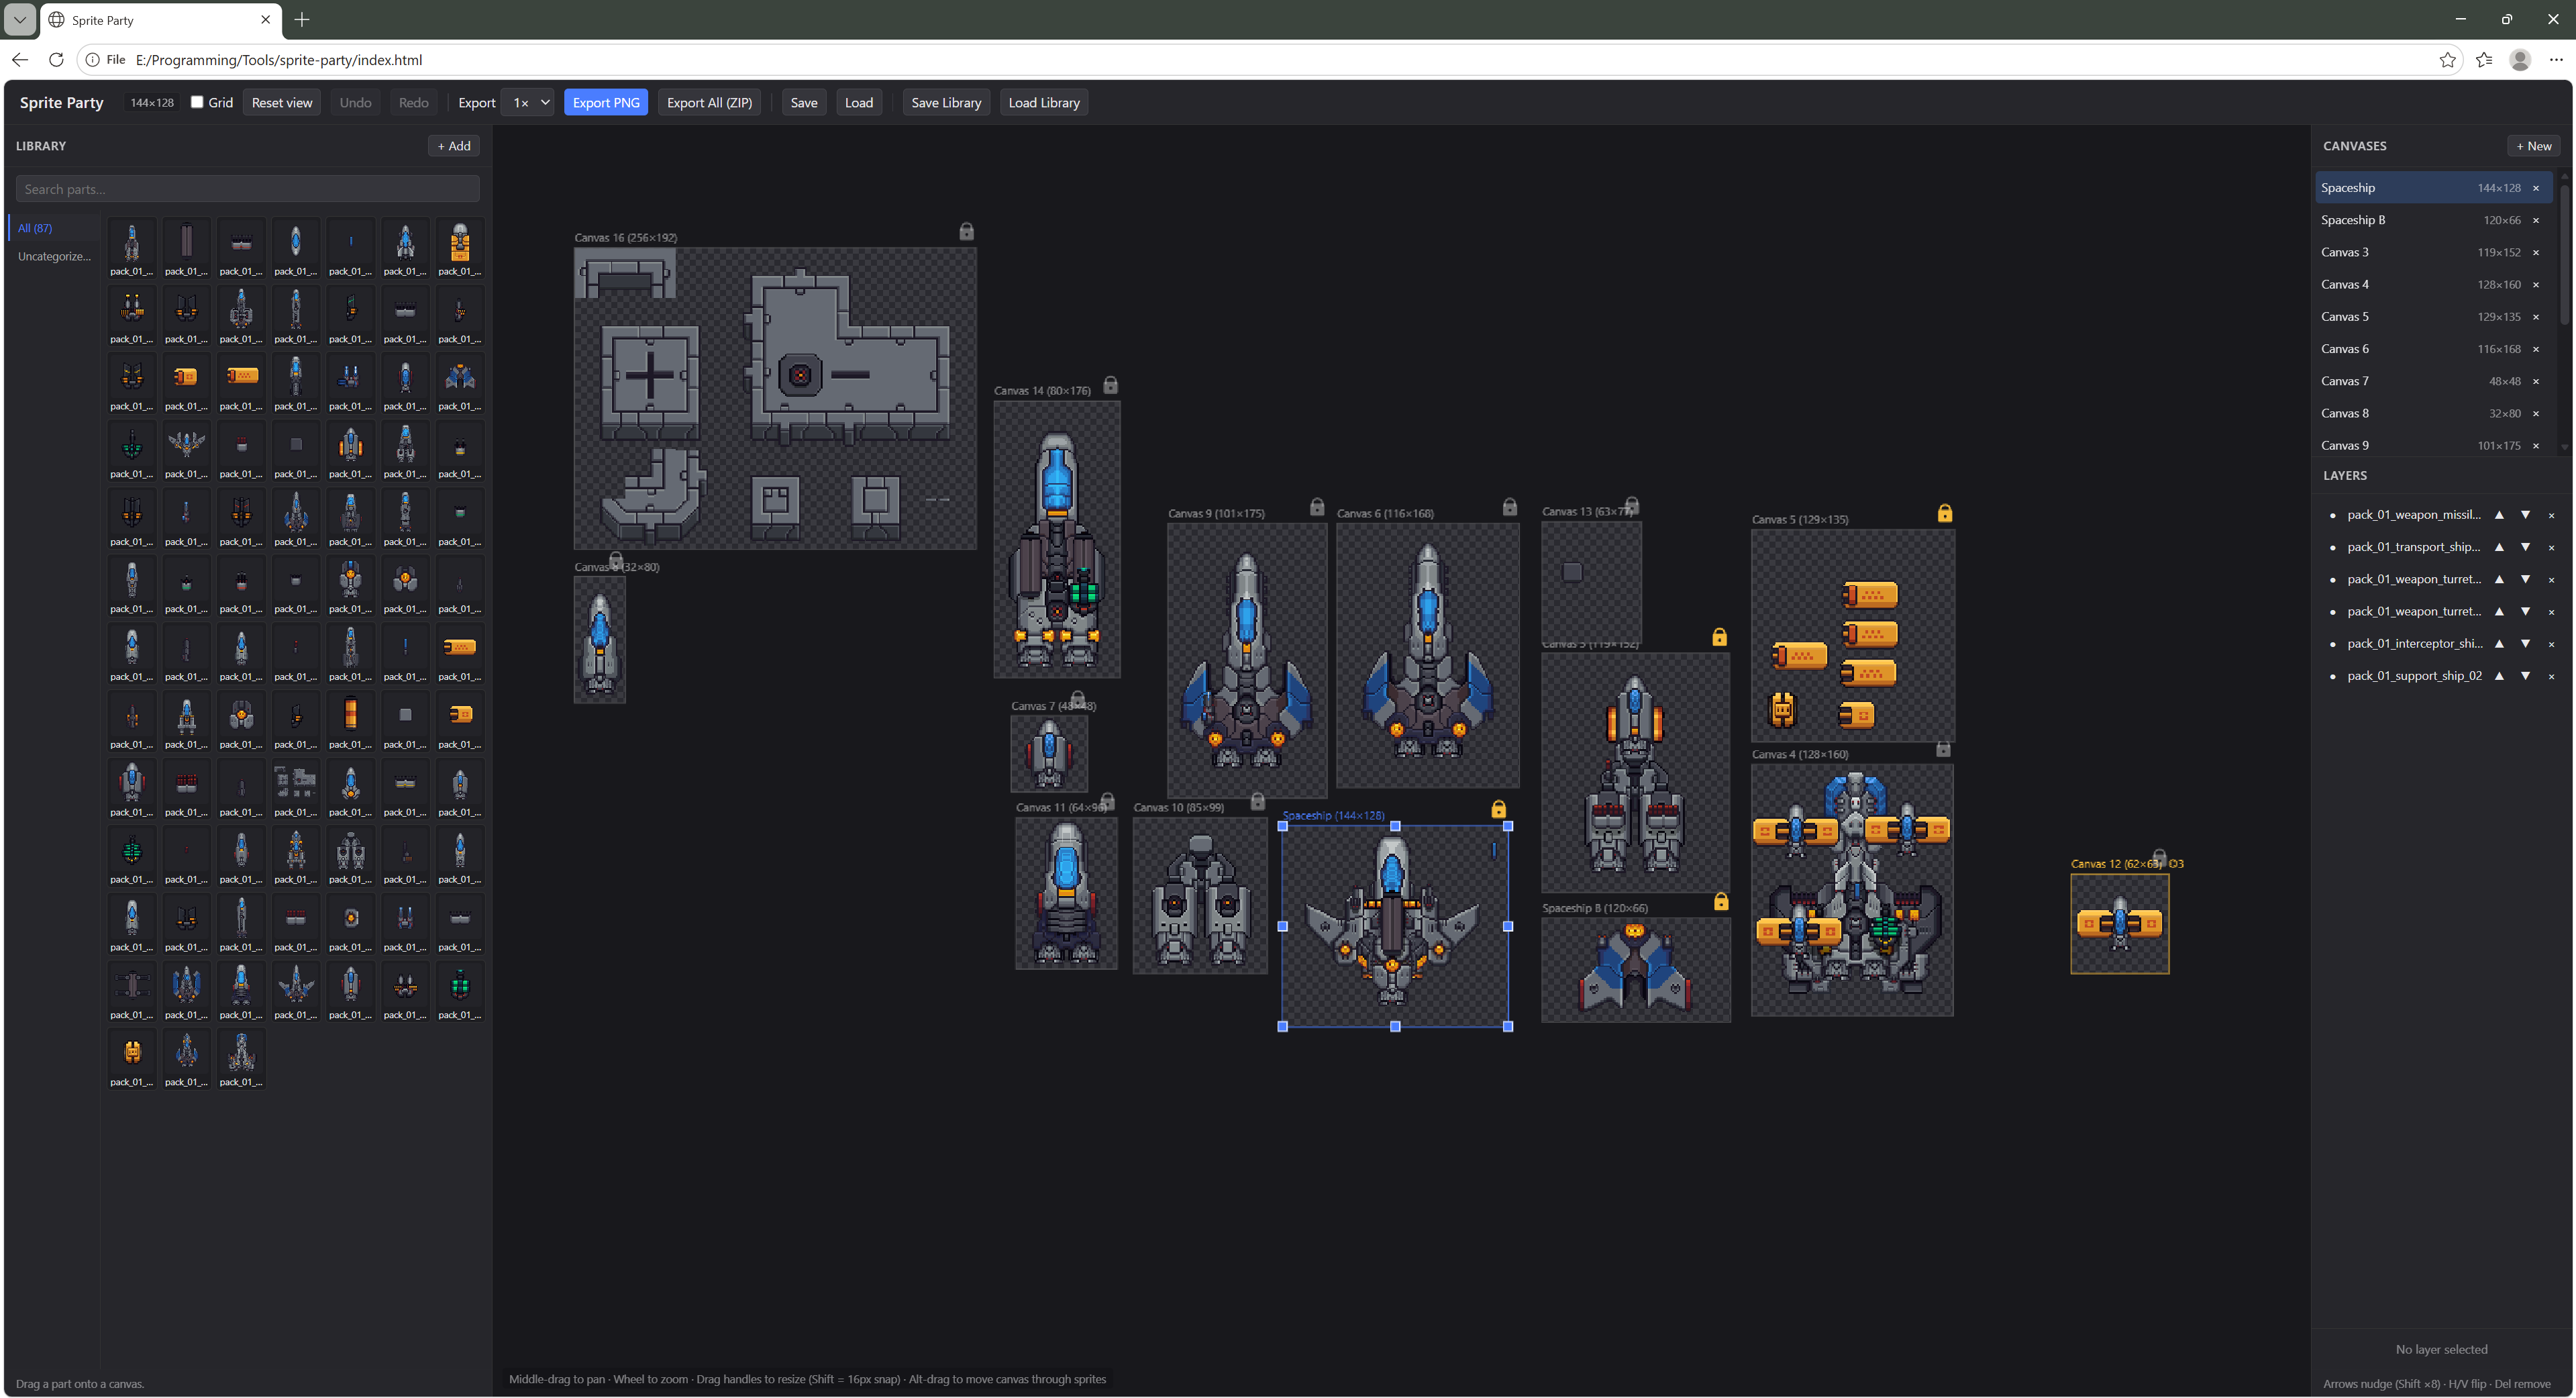Enable the Grid checkbox
The width and height of the screenshot is (2576, 1398).
[x=197, y=102]
